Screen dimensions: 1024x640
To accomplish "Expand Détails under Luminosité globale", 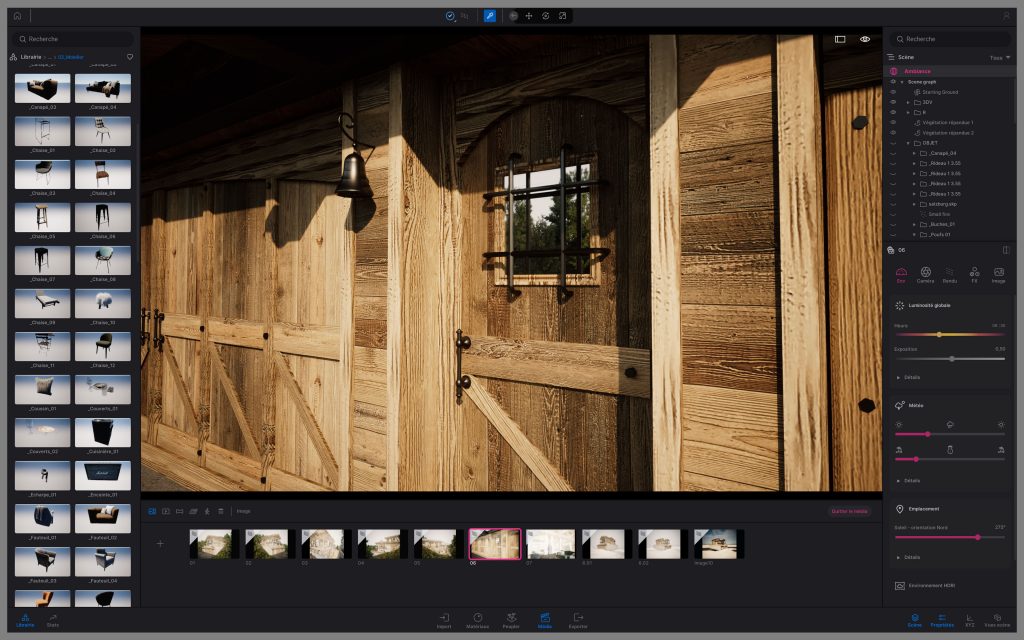I will click(908, 377).
